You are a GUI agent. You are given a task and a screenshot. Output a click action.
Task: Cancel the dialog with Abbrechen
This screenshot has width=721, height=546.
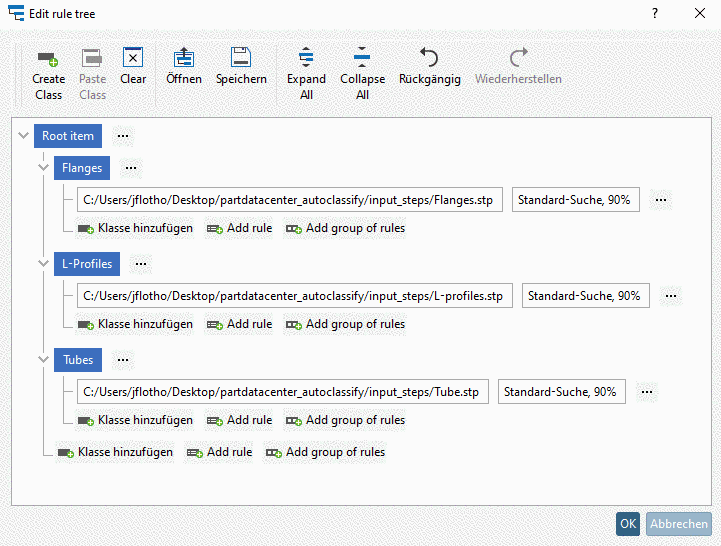pyautogui.click(x=679, y=524)
